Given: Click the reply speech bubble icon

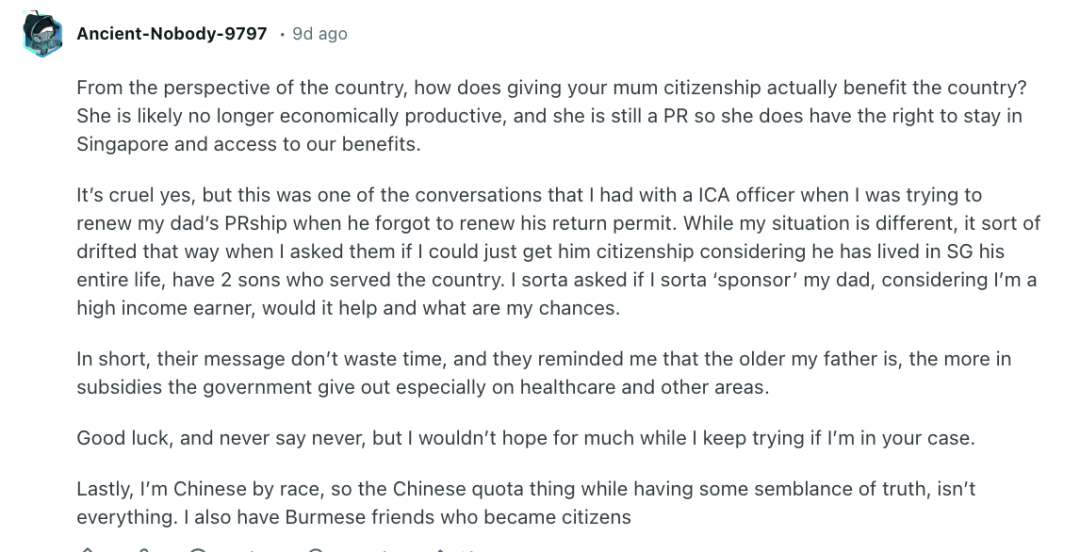Looking at the screenshot, I should (198, 549).
